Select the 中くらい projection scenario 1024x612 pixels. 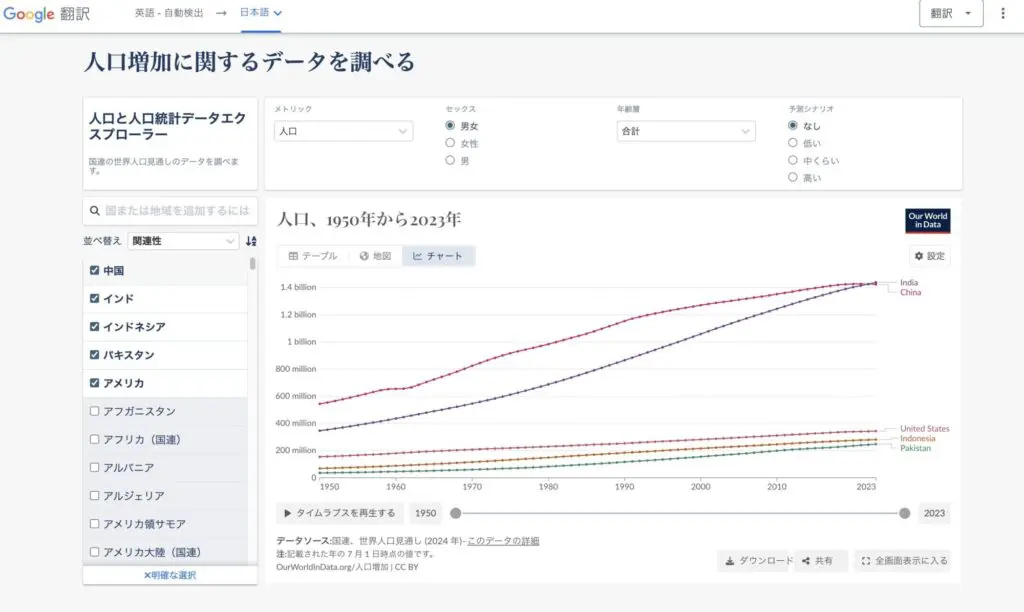(x=793, y=160)
